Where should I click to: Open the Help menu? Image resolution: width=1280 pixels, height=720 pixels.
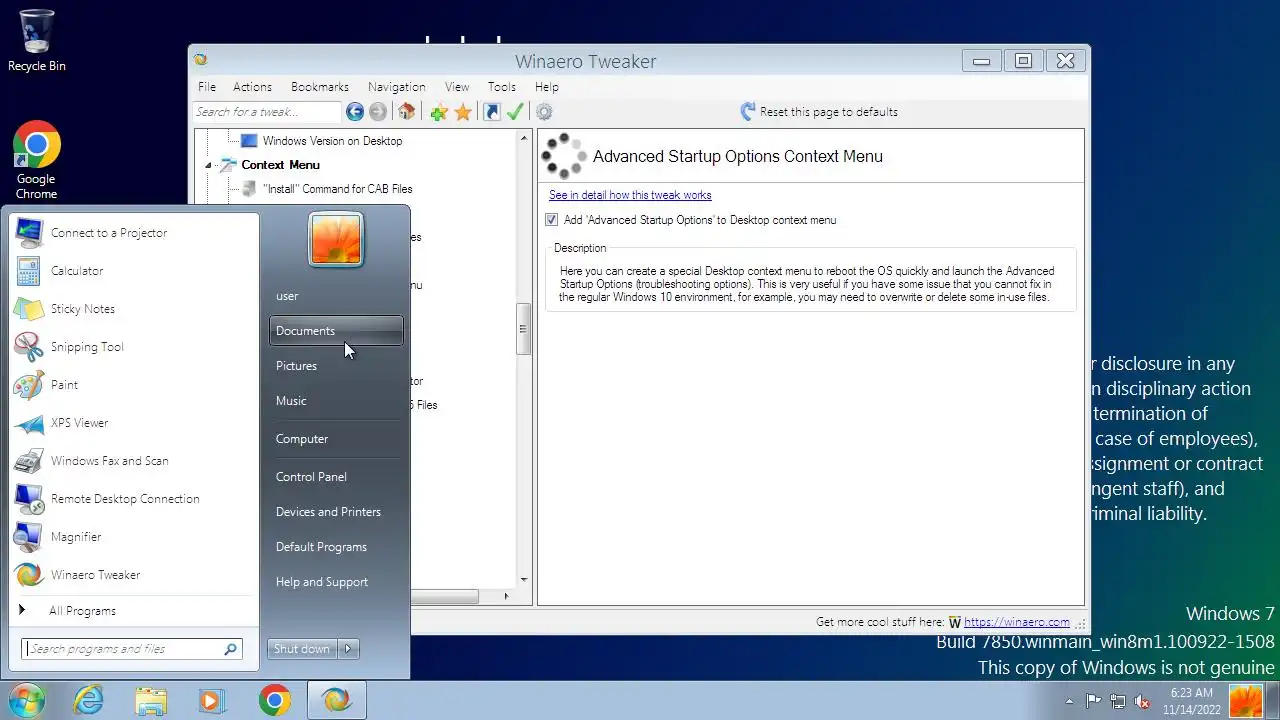click(547, 87)
